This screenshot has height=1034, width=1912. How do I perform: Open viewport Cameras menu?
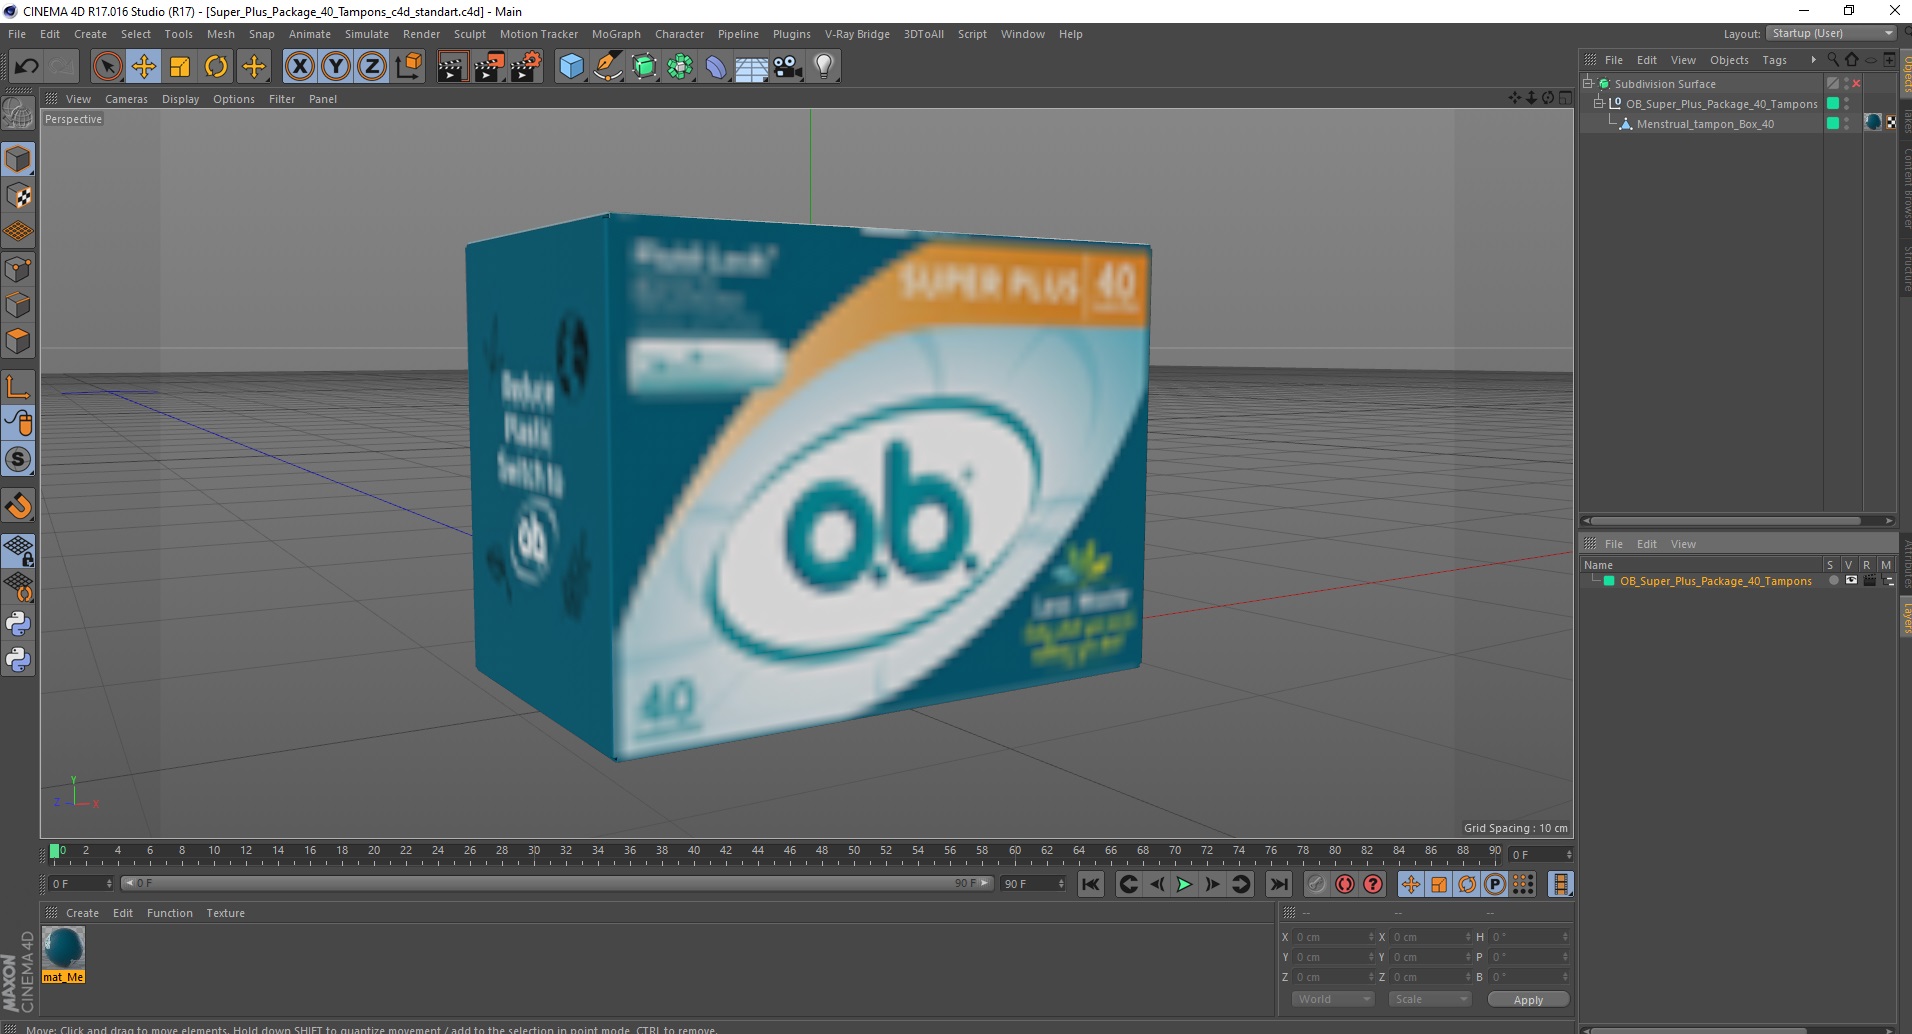[x=126, y=99]
